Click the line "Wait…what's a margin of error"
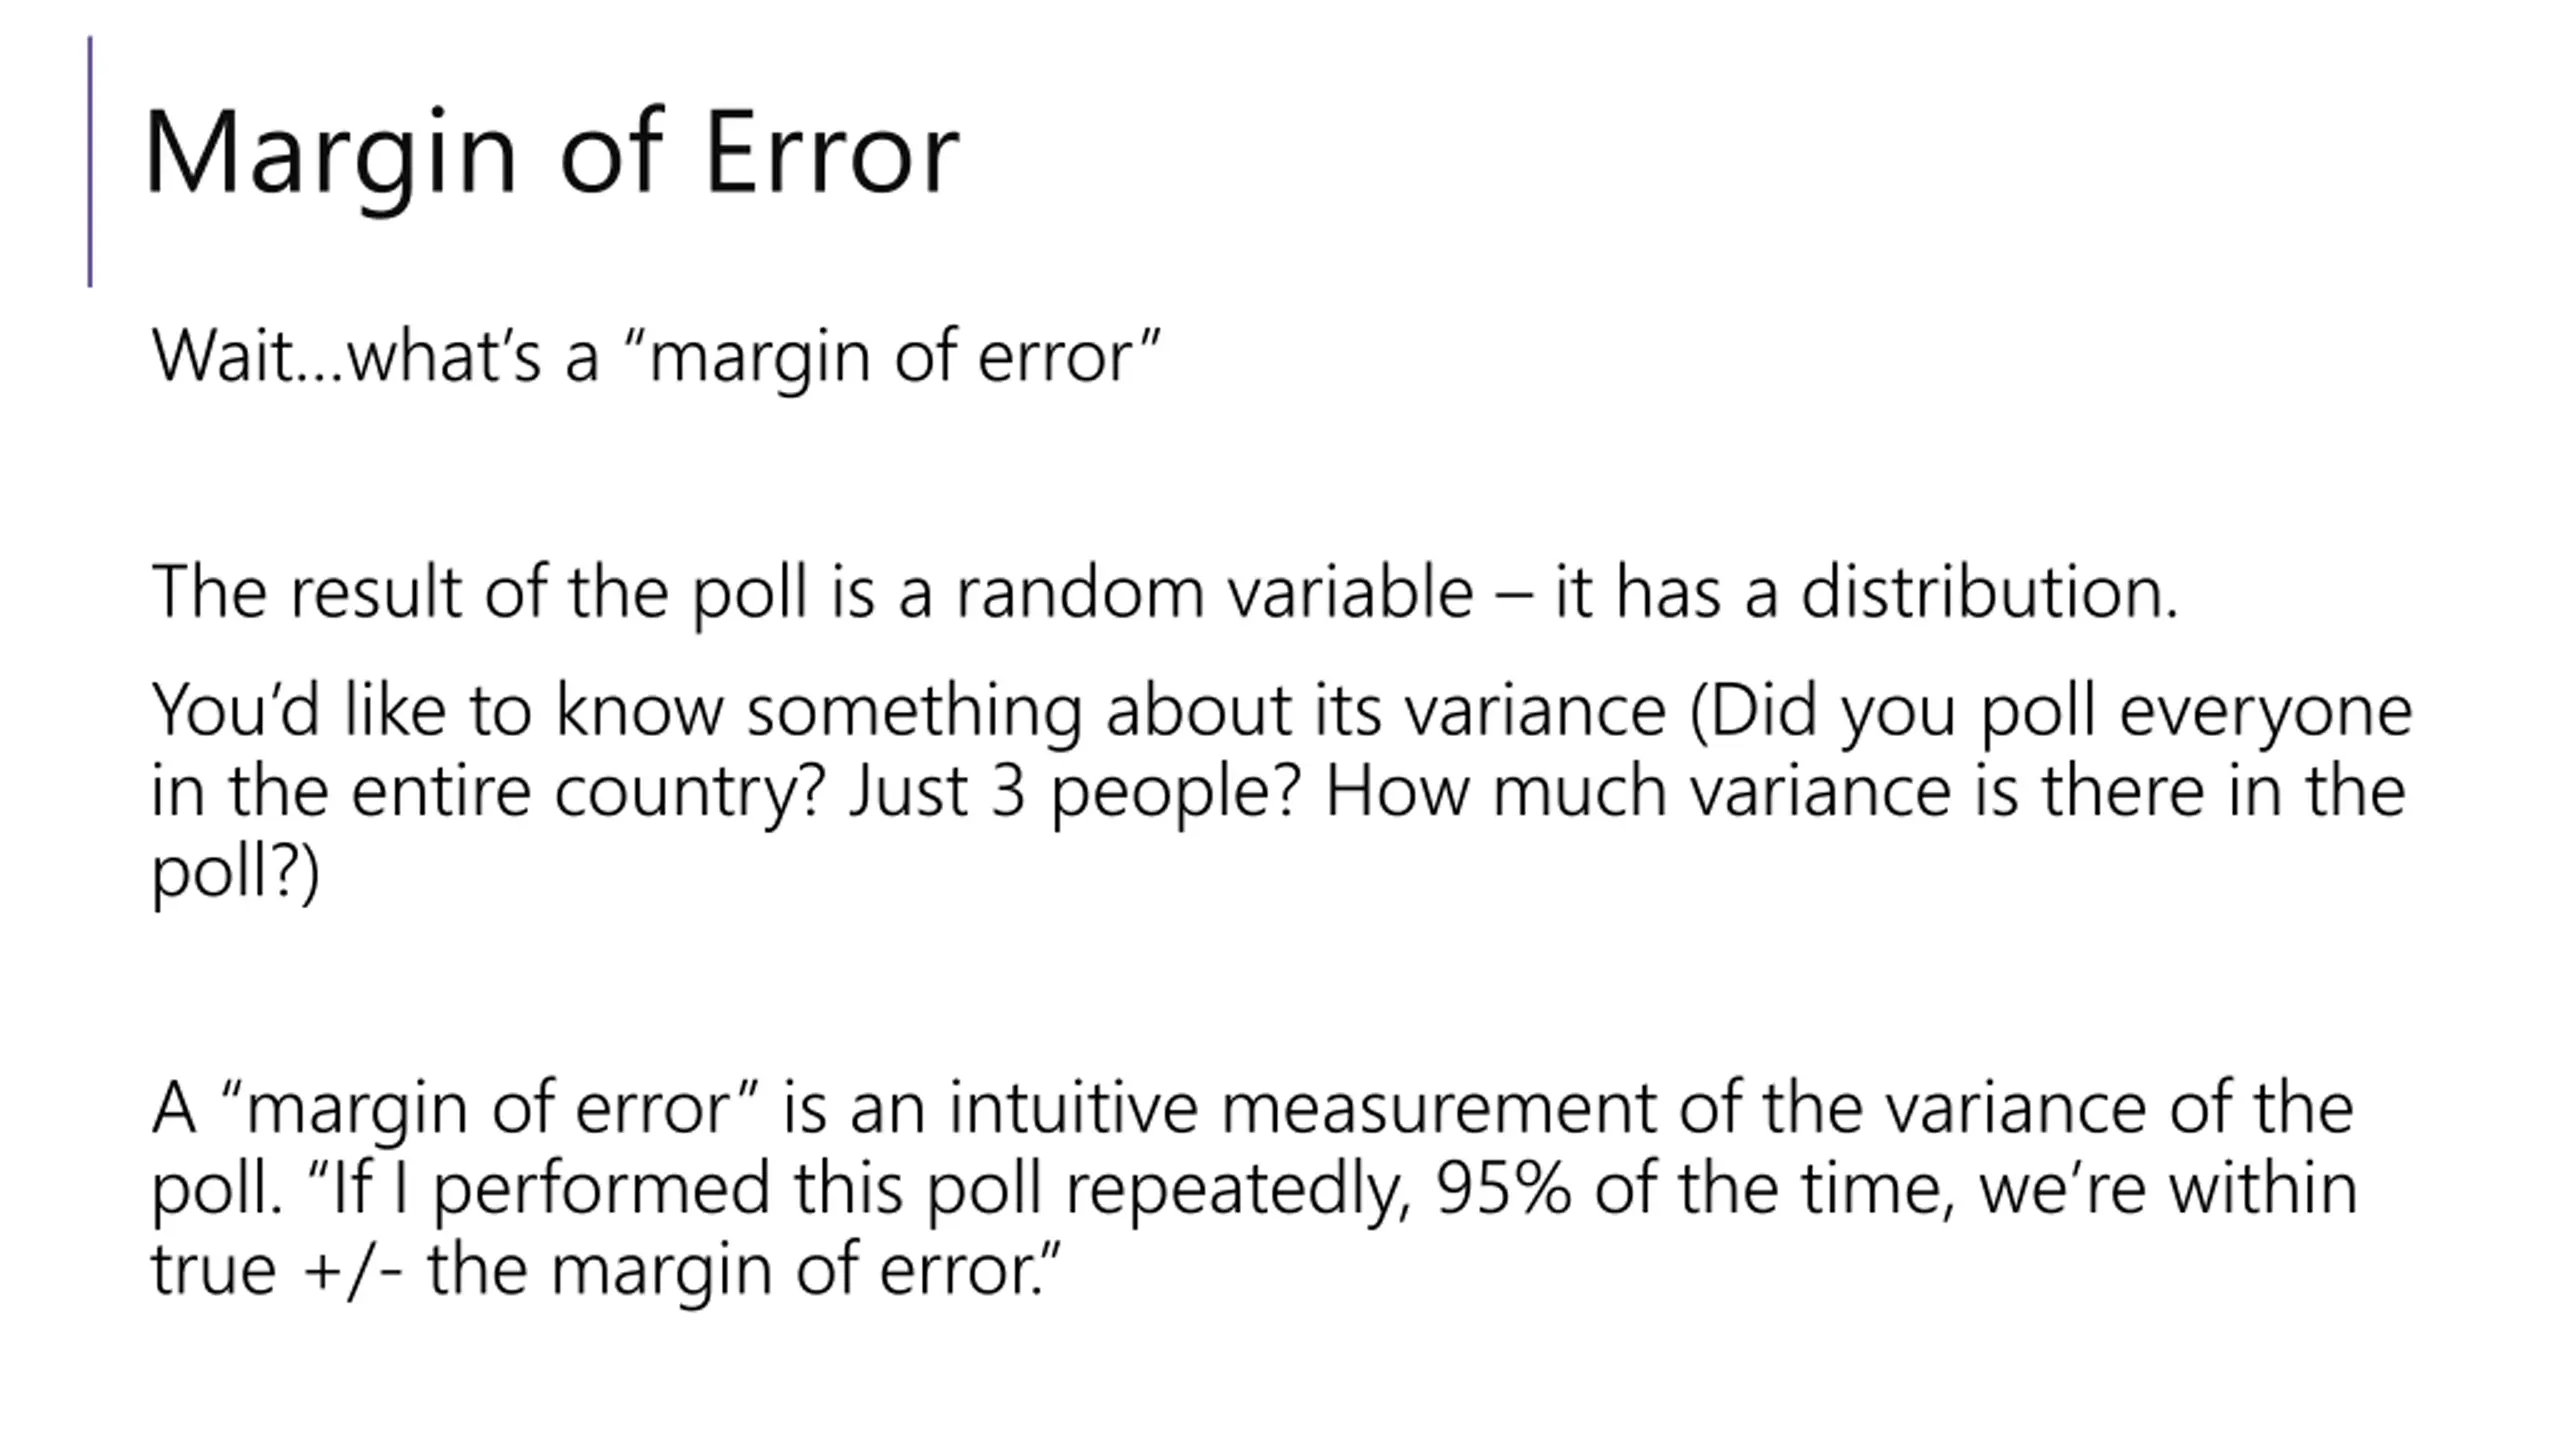Screen dimensions: 2560x1440 [x=656, y=357]
